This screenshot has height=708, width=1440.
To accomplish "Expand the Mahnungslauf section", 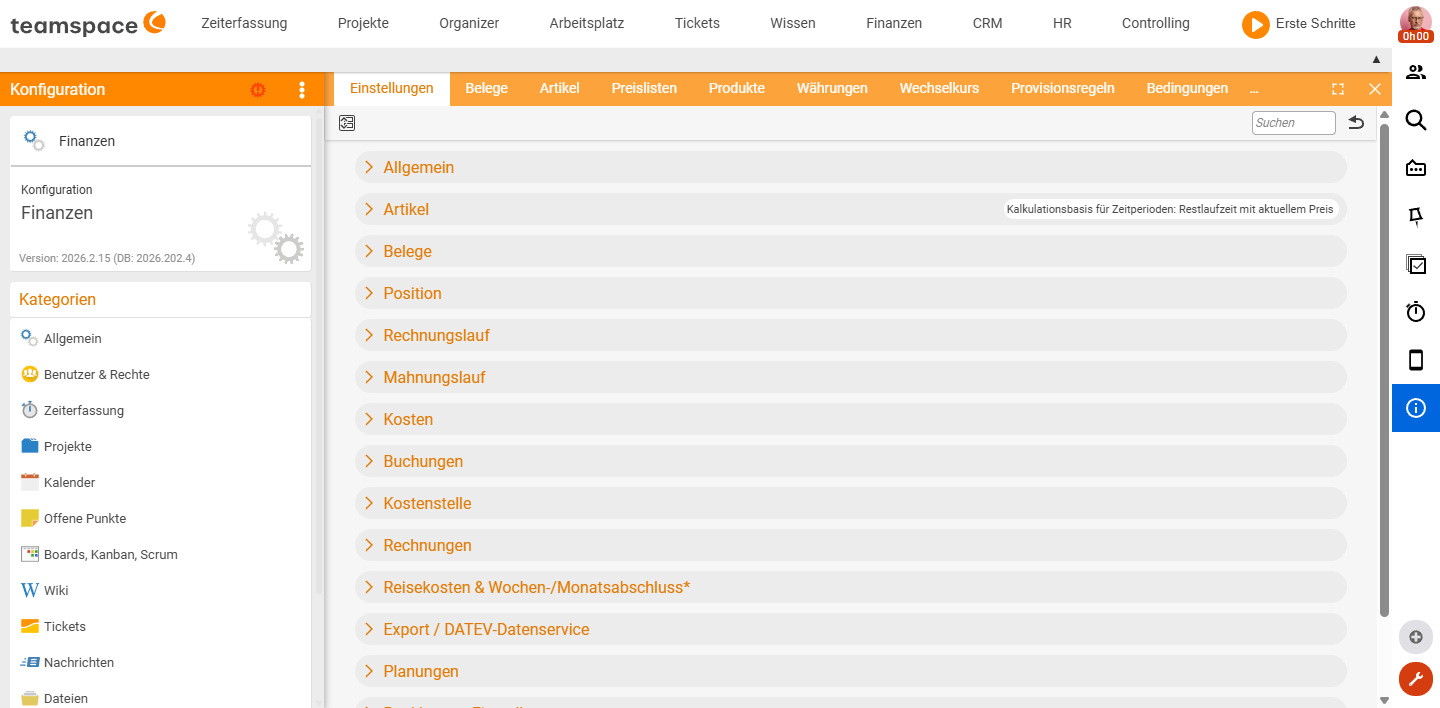I will [851, 377].
